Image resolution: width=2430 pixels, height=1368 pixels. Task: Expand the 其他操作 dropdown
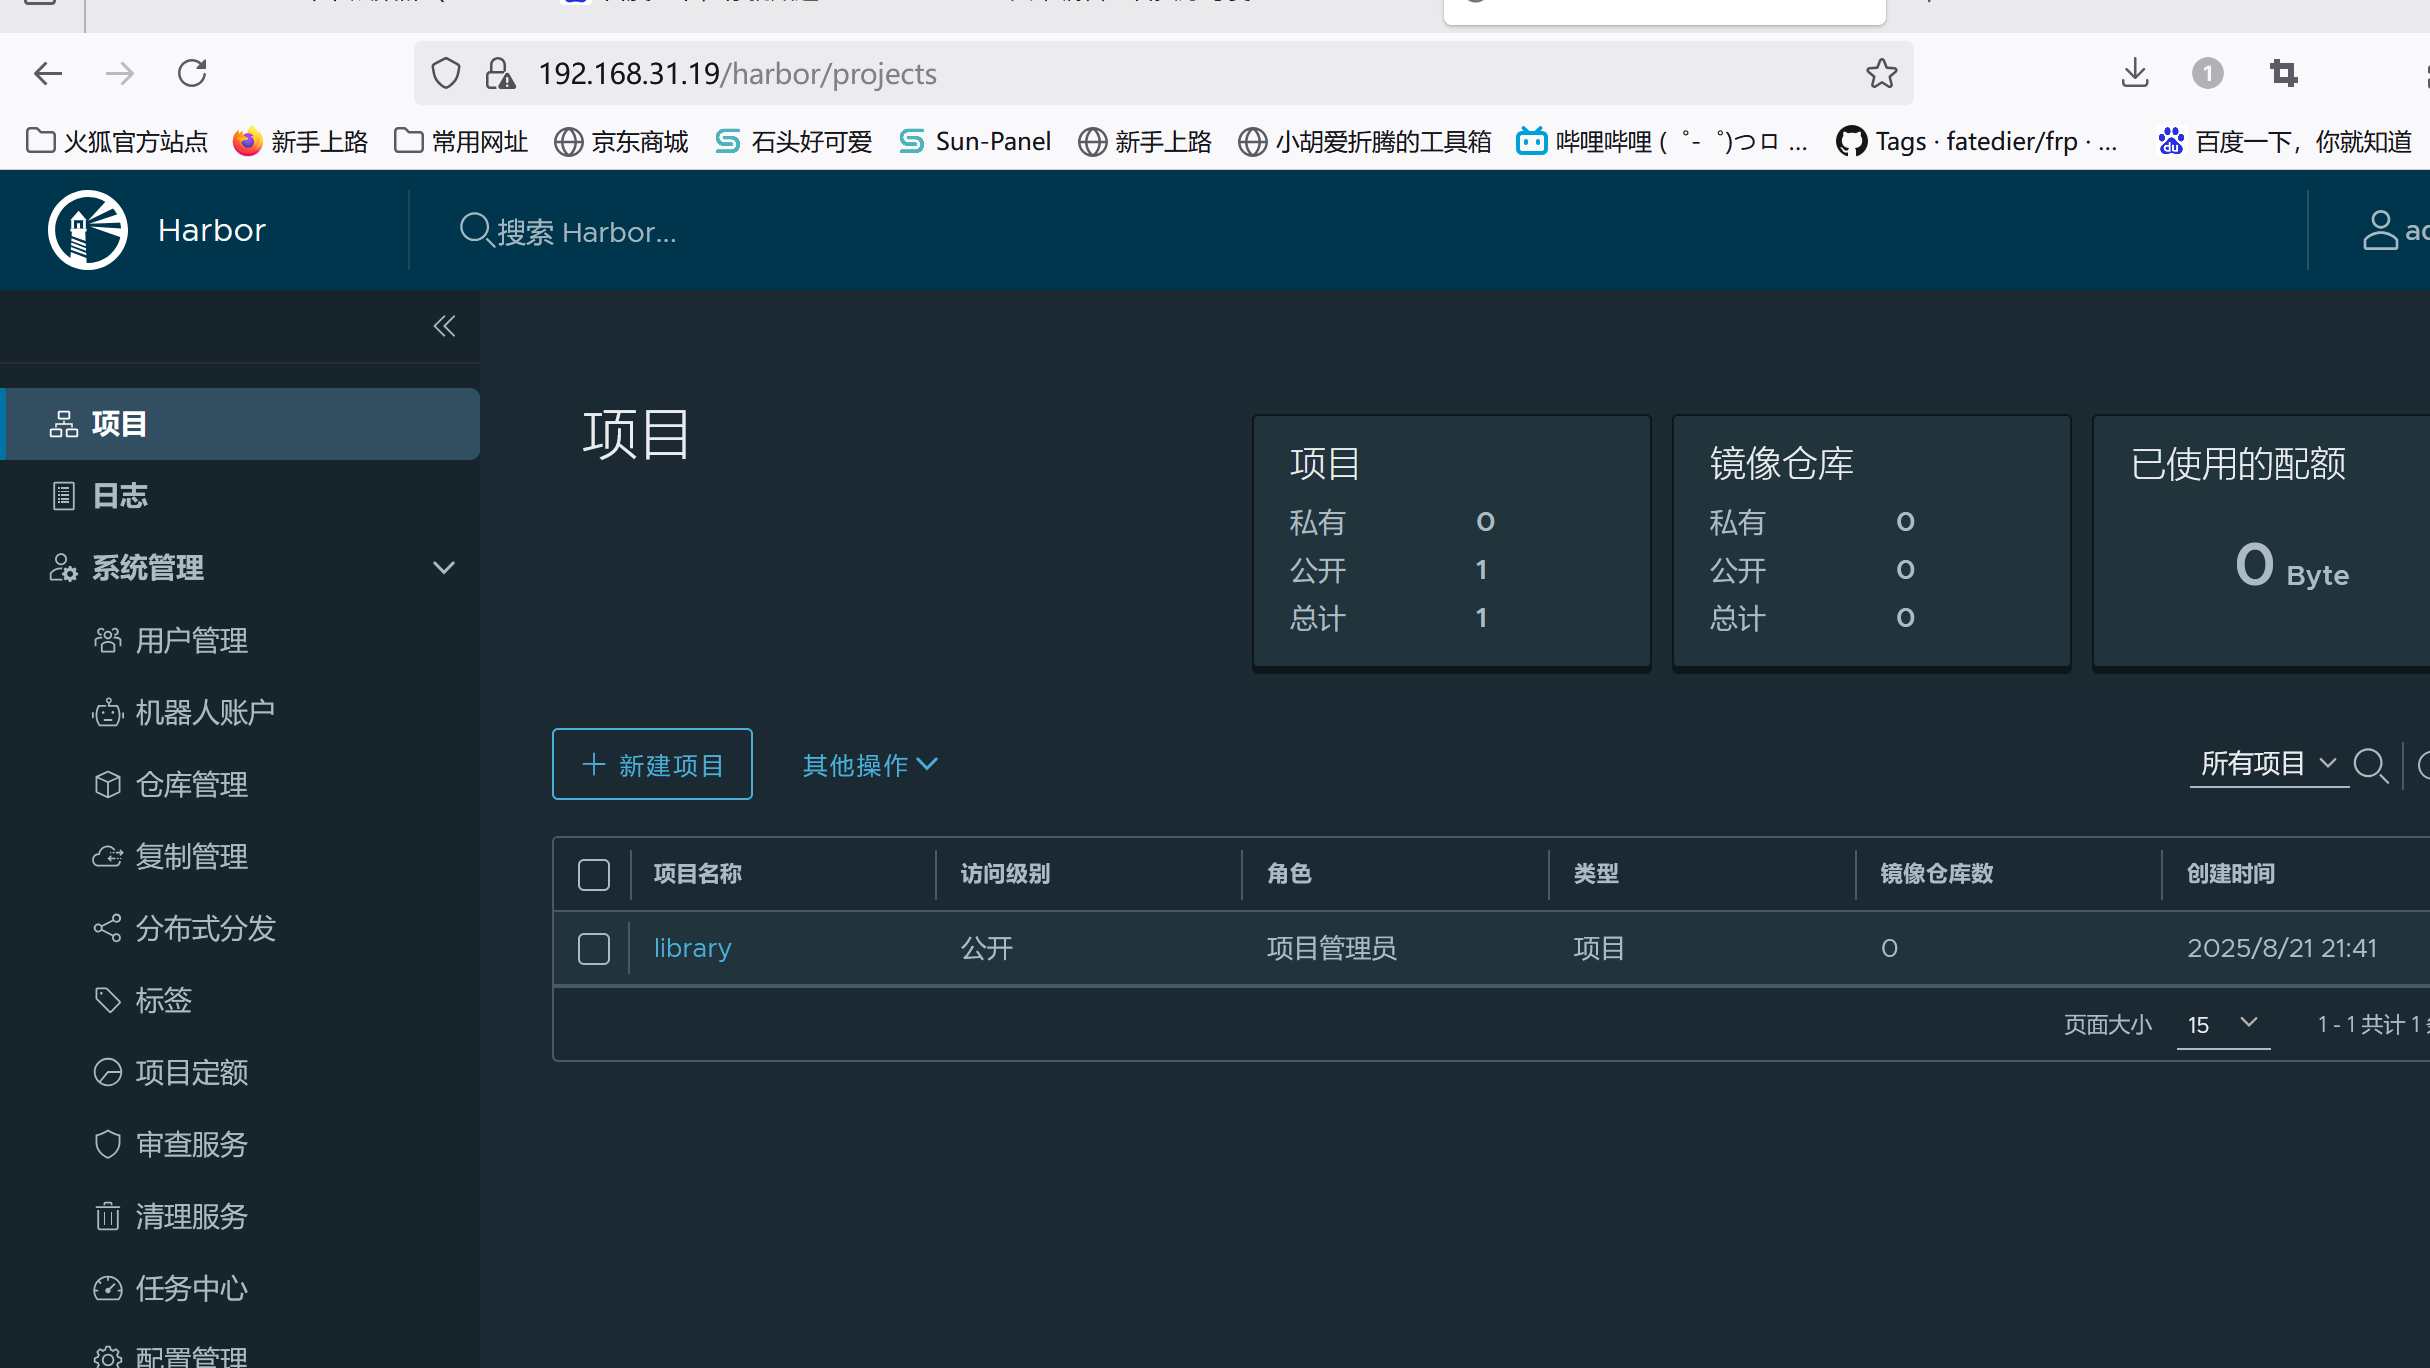[x=870, y=765]
